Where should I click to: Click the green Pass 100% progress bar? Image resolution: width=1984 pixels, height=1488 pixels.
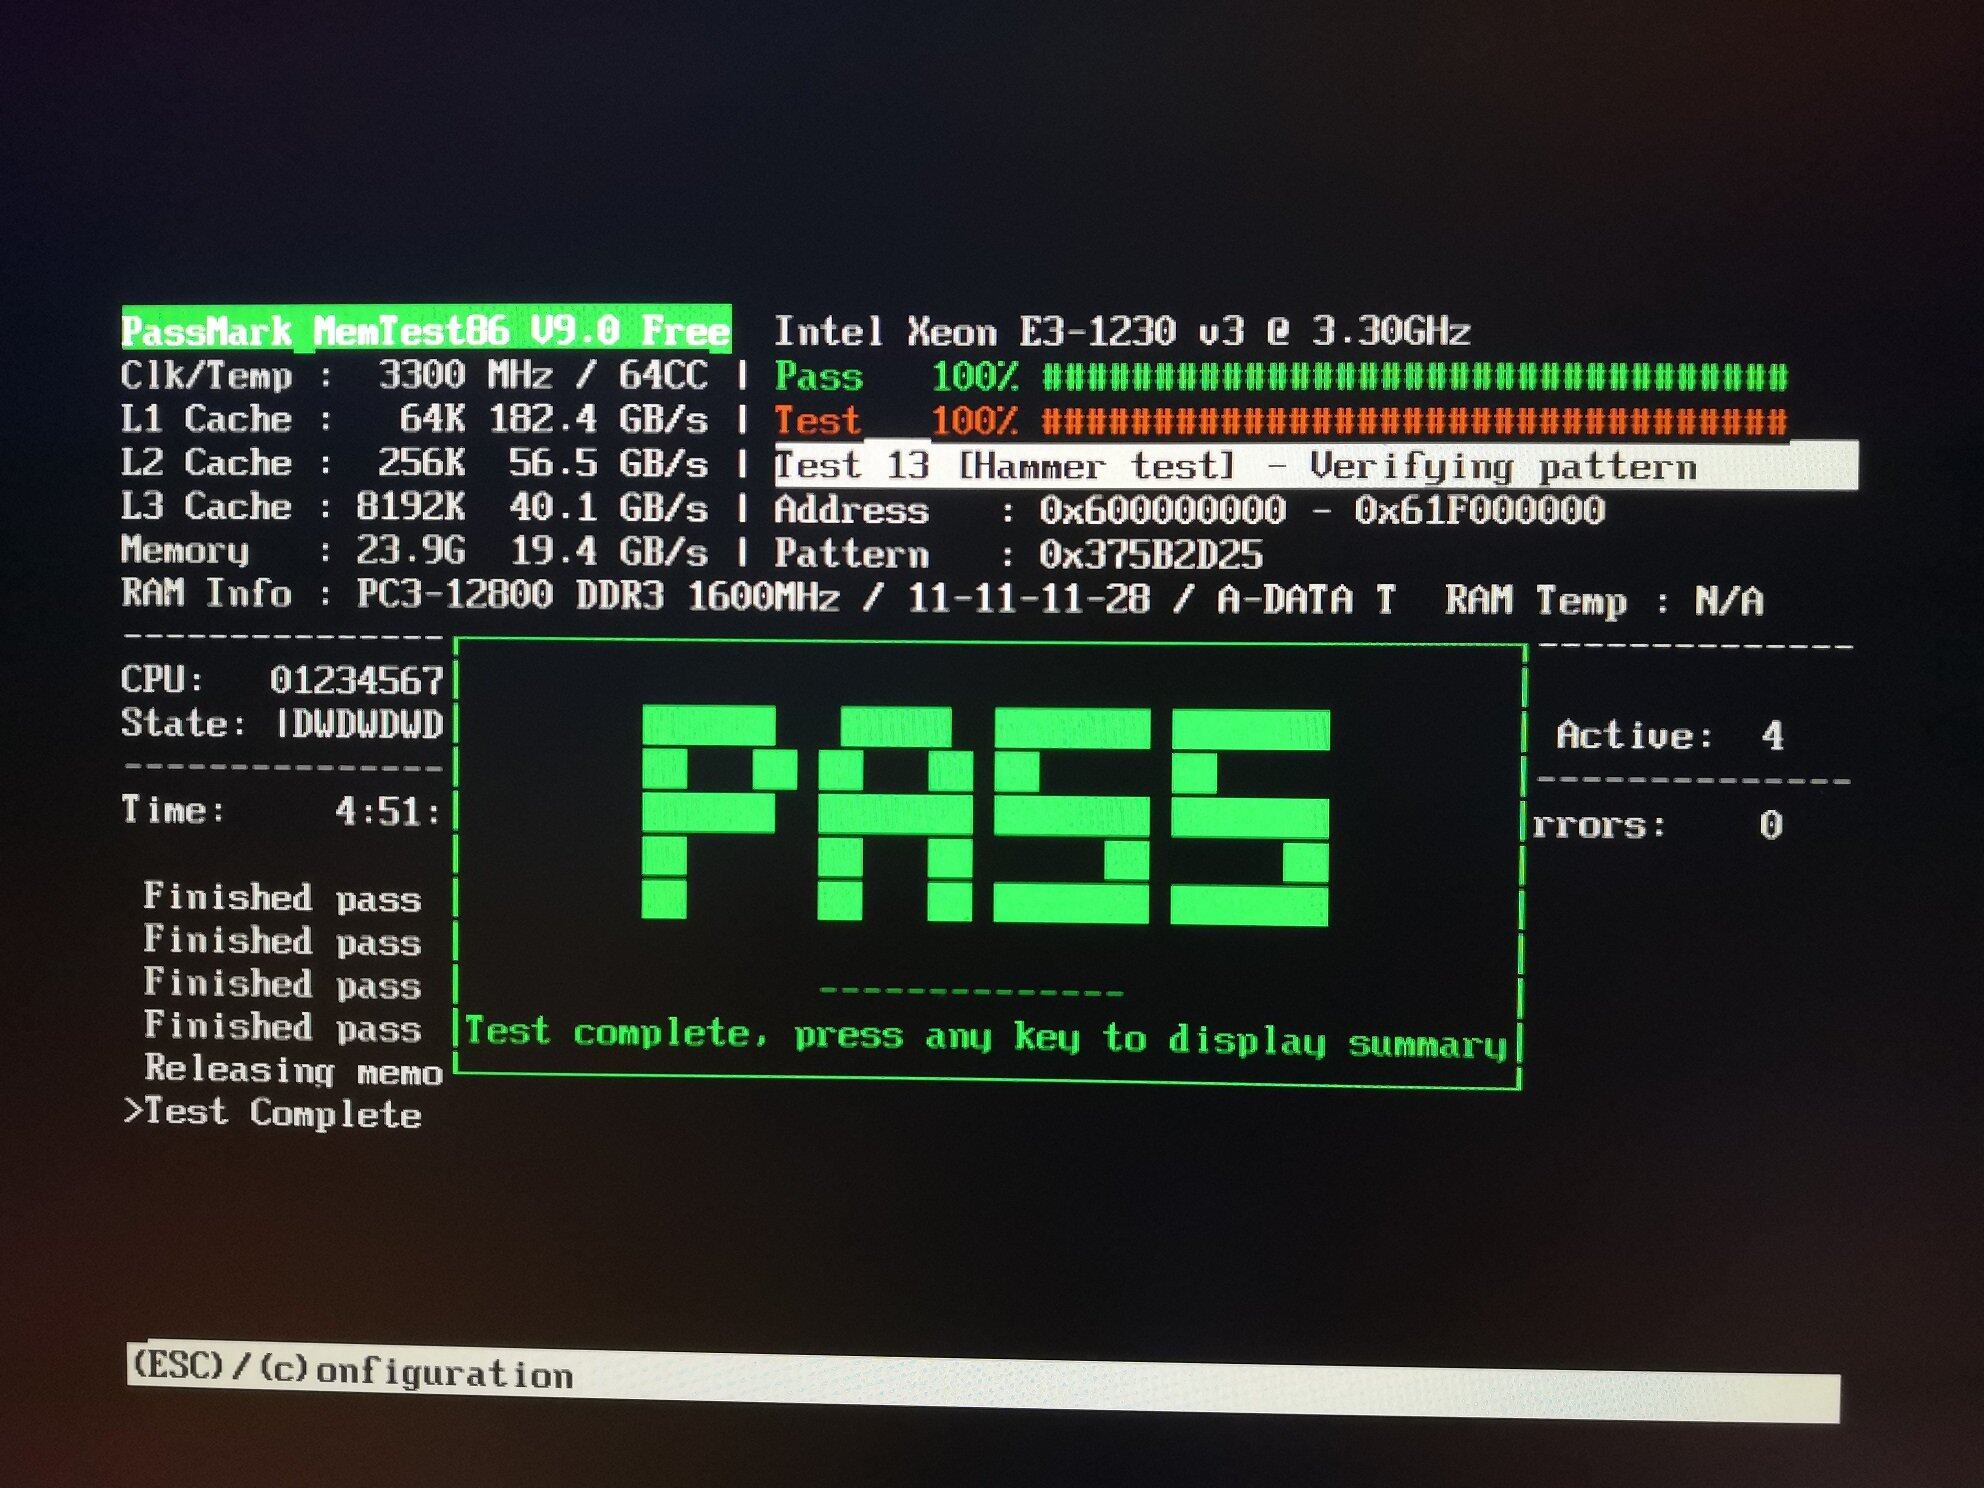coord(1281,377)
